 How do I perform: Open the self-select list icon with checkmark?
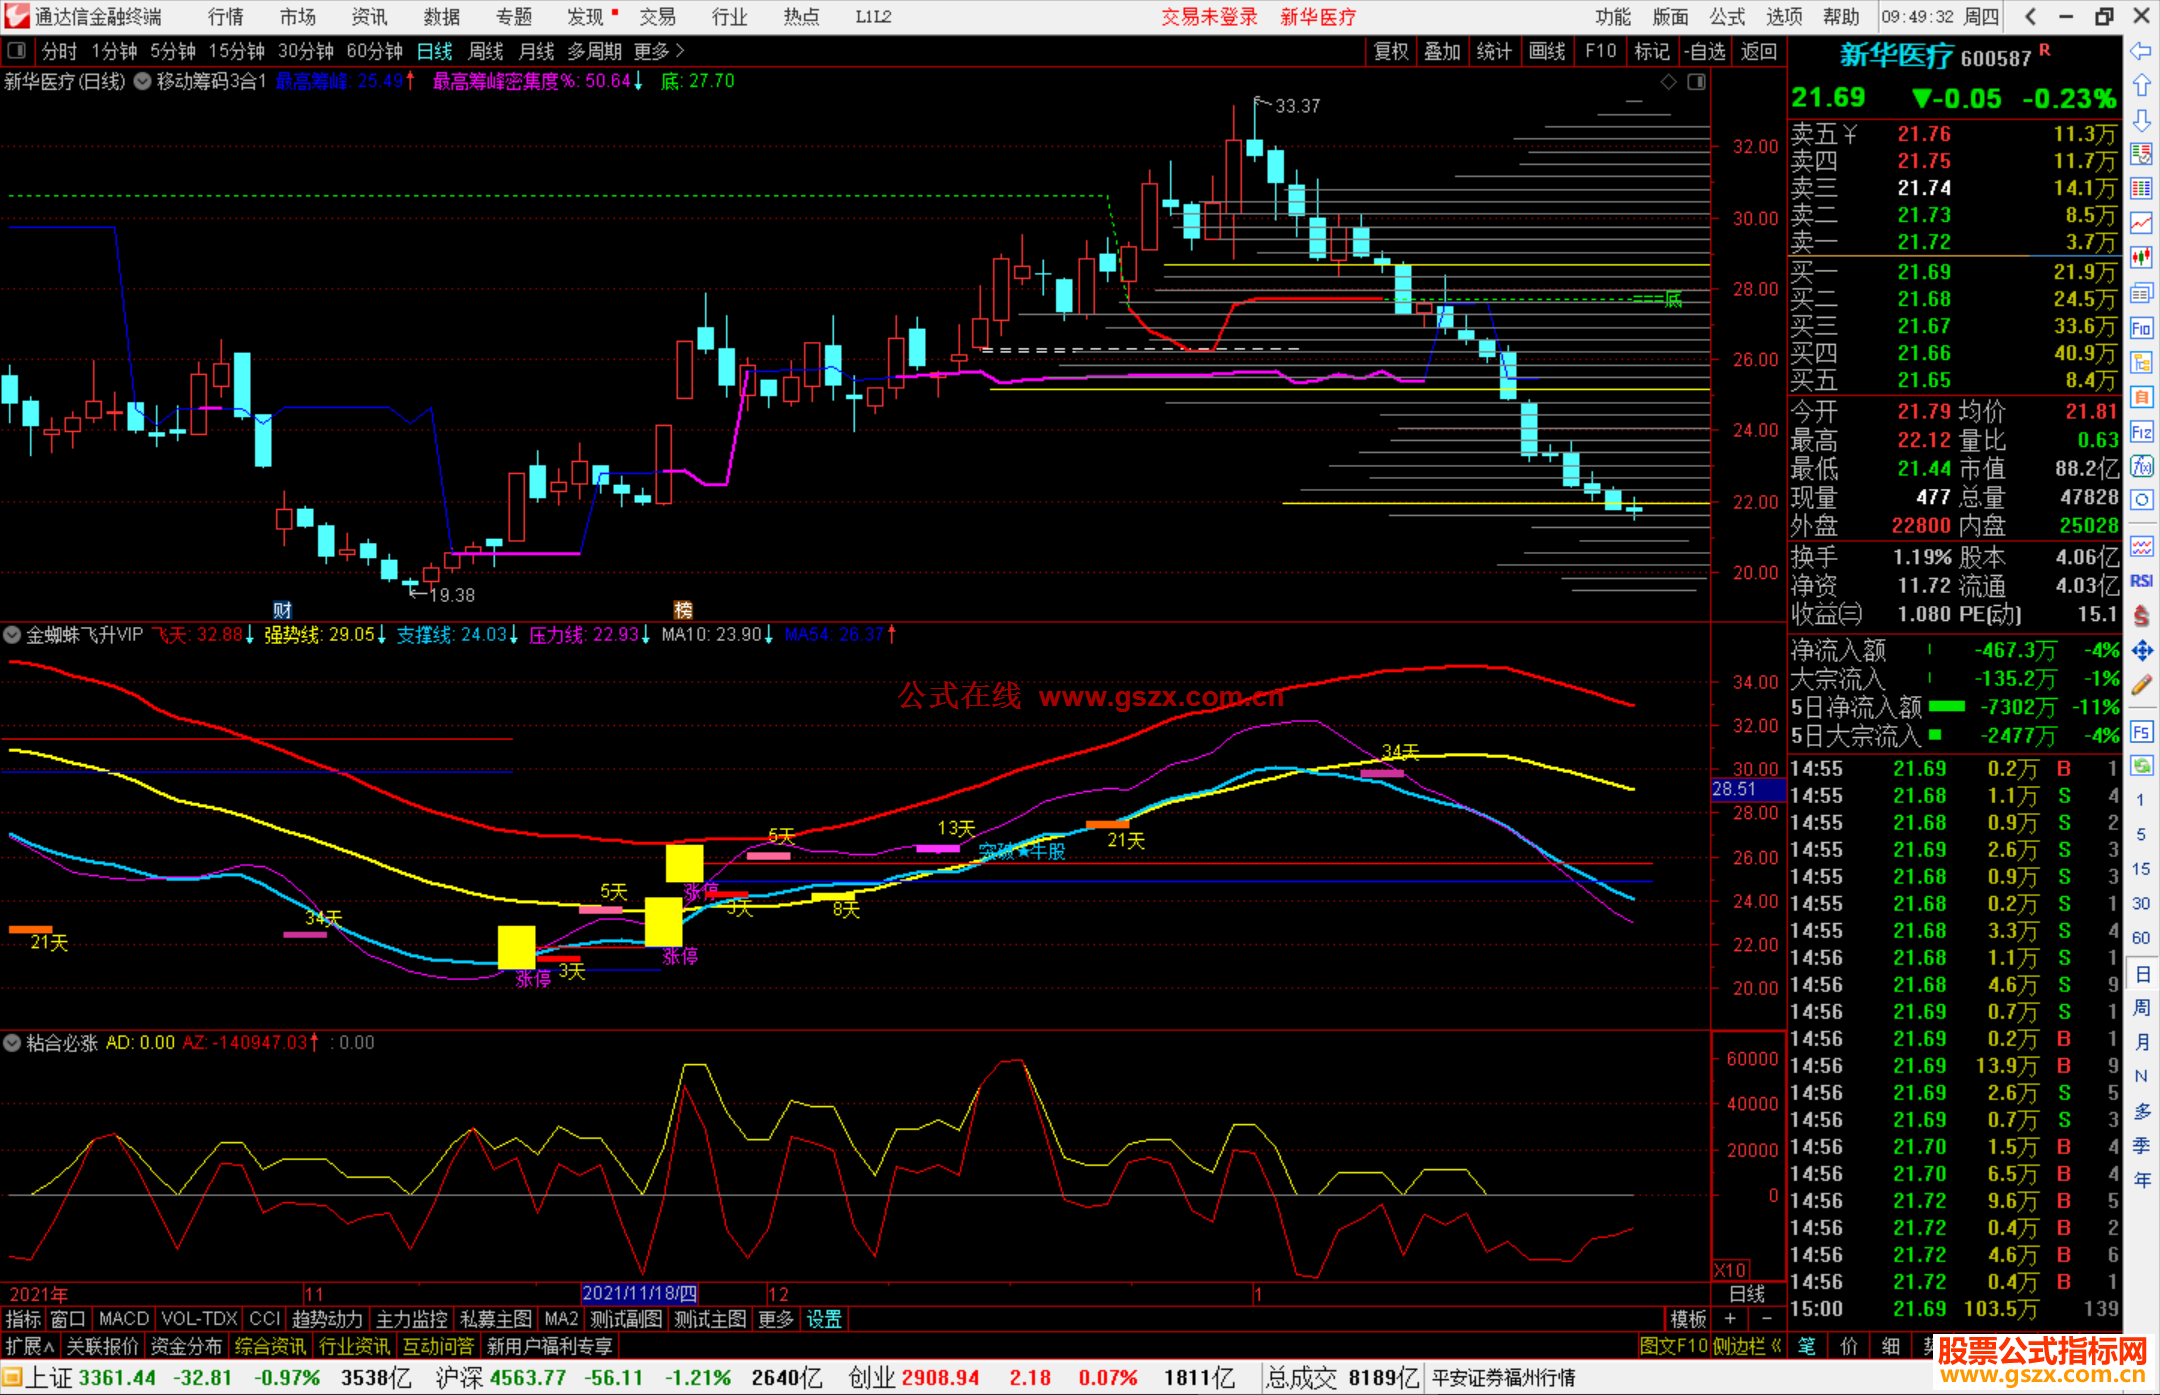click(x=2141, y=154)
